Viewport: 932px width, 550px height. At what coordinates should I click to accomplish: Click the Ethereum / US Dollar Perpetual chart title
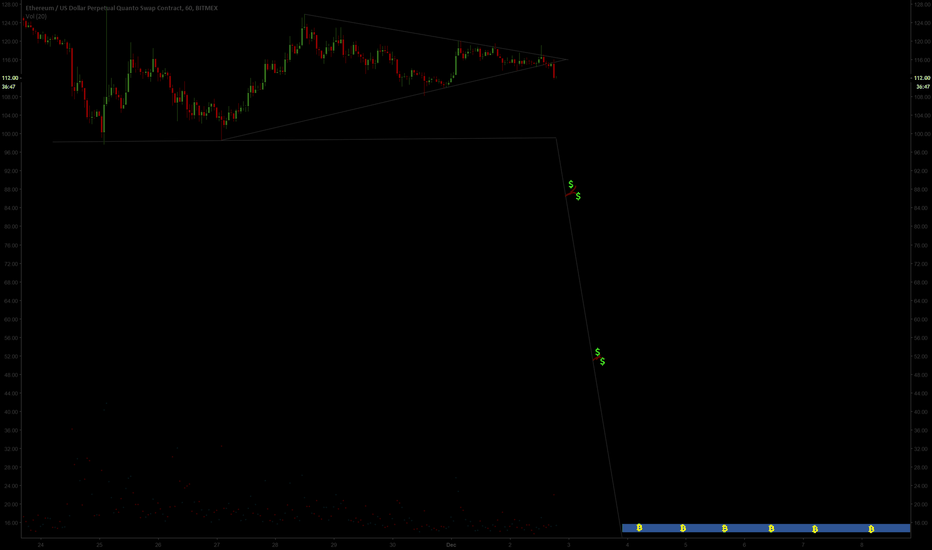pos(121,8)
